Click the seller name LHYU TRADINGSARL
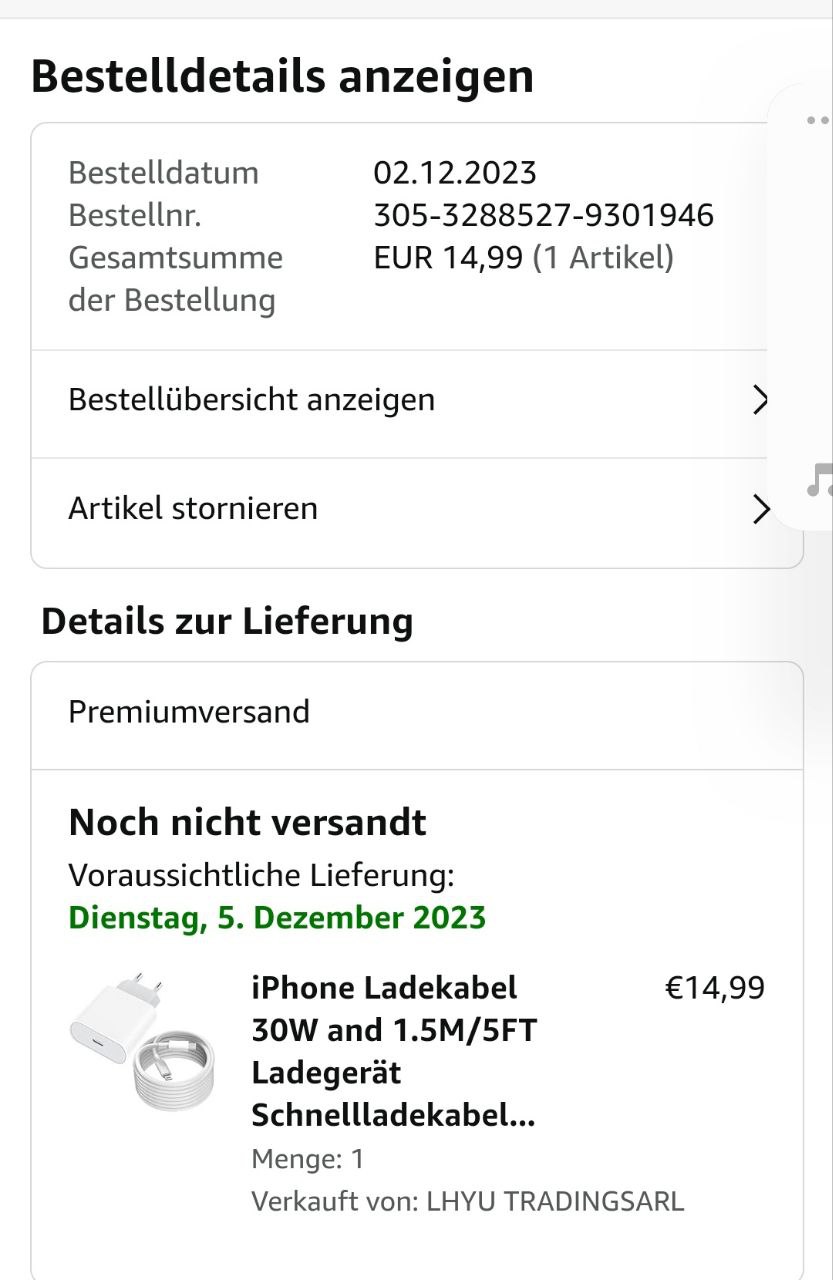 click(x=555, y=1201)
